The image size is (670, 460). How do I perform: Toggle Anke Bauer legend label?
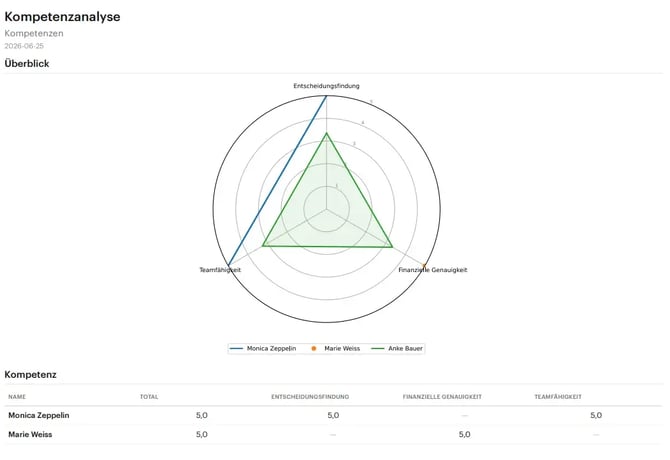coord(405,349)
